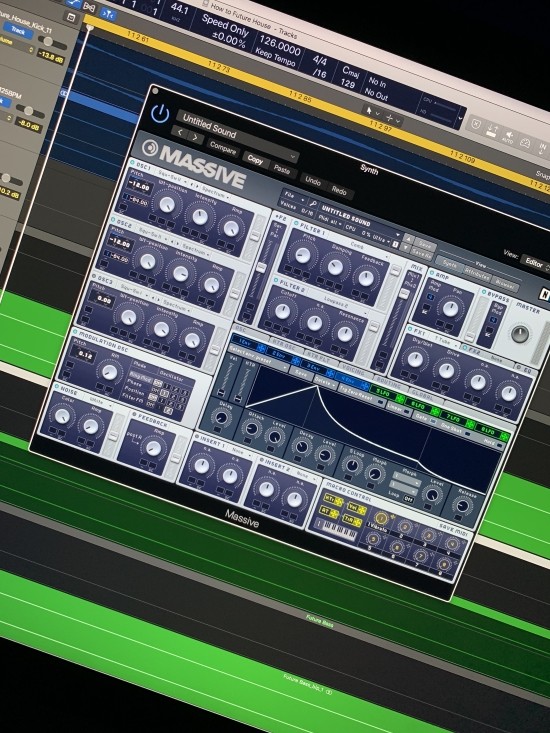Switch to Attributes view tab
The image size is (550, 733).
(477, 273)
